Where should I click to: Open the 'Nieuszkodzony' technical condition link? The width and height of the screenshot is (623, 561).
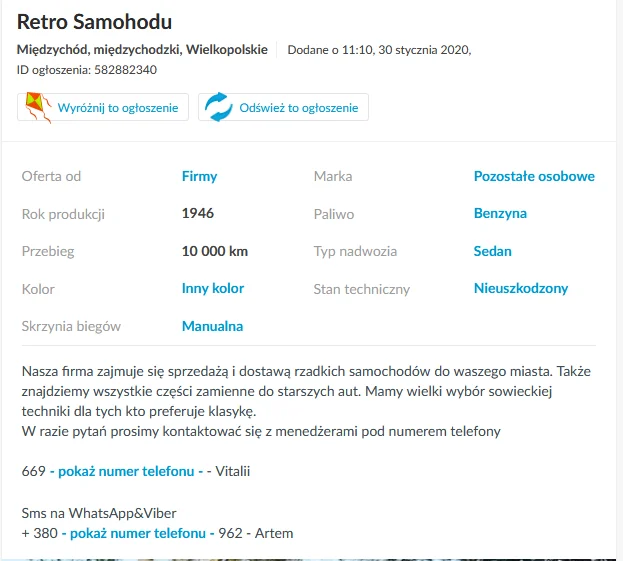click(521, 288)
